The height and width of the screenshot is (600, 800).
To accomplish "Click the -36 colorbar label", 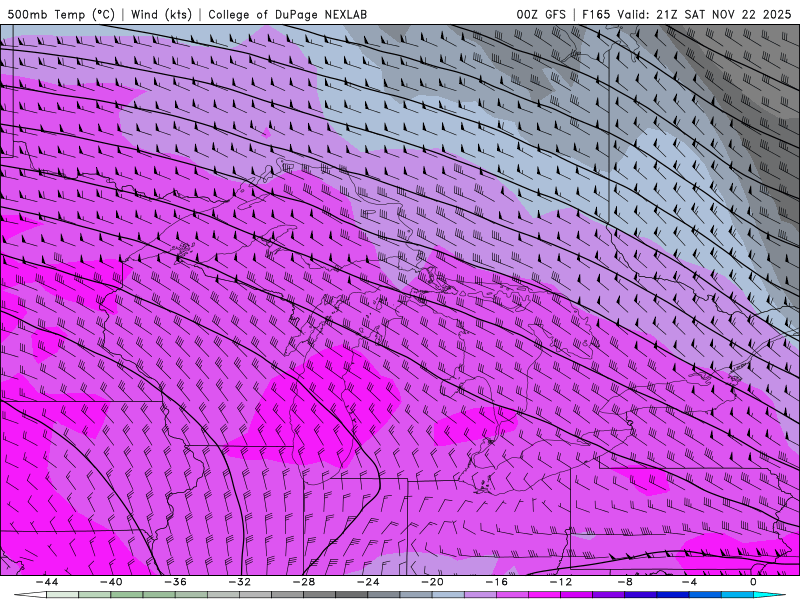I will click(x=175, y=582).
